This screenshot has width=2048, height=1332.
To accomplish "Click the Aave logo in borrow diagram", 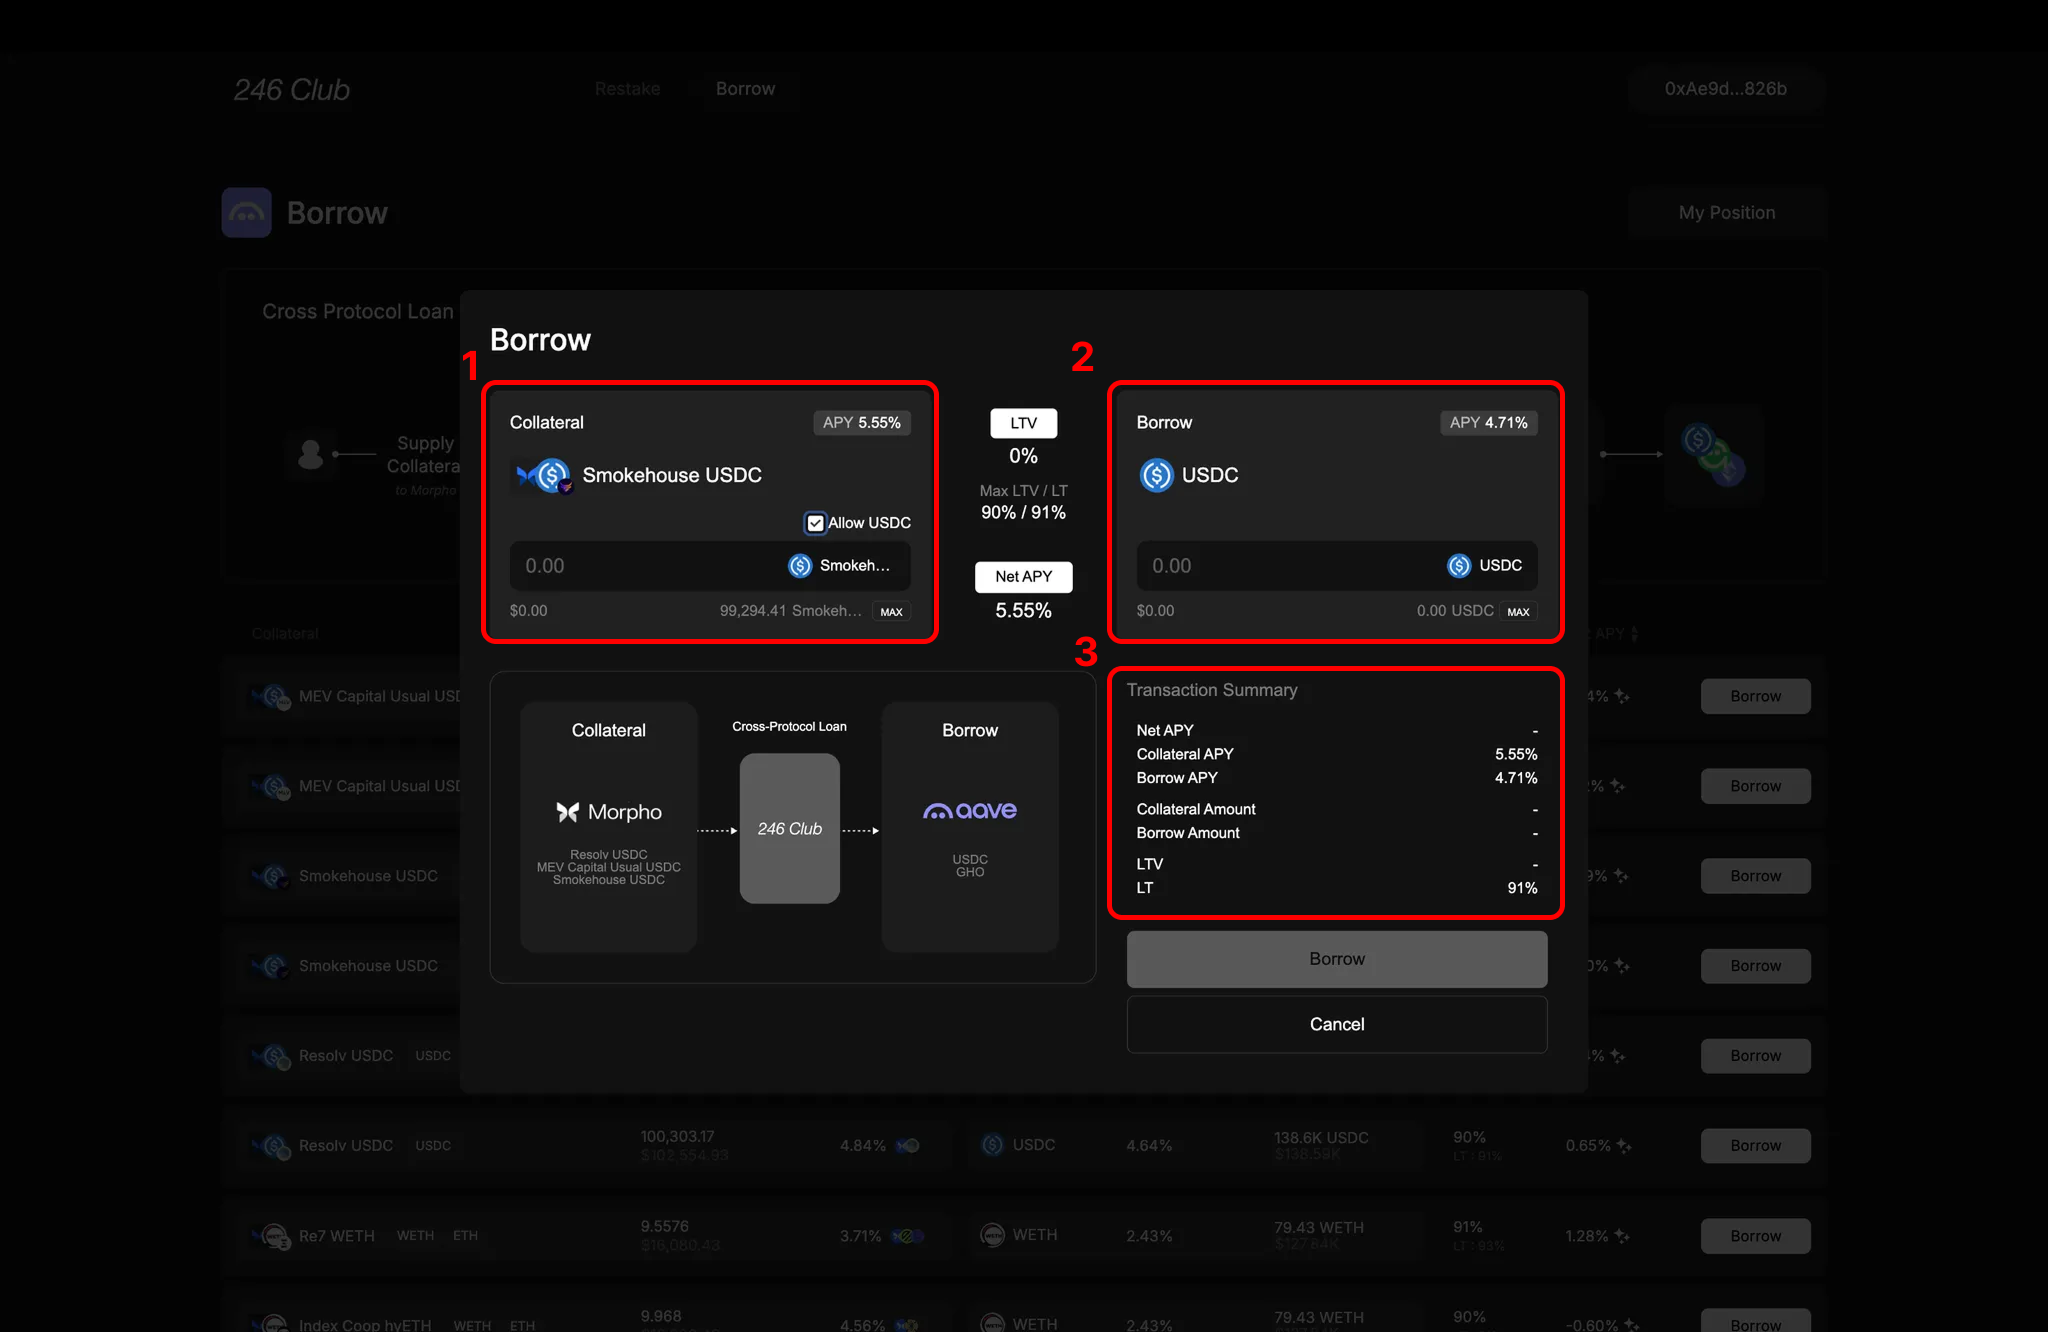I will point(969,811).
